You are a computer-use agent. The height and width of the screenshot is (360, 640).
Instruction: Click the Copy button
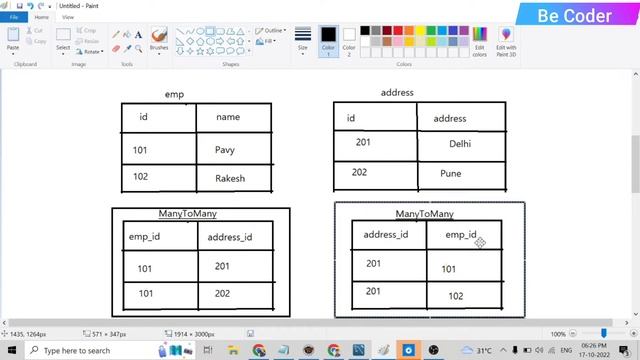tap(36, 41)
